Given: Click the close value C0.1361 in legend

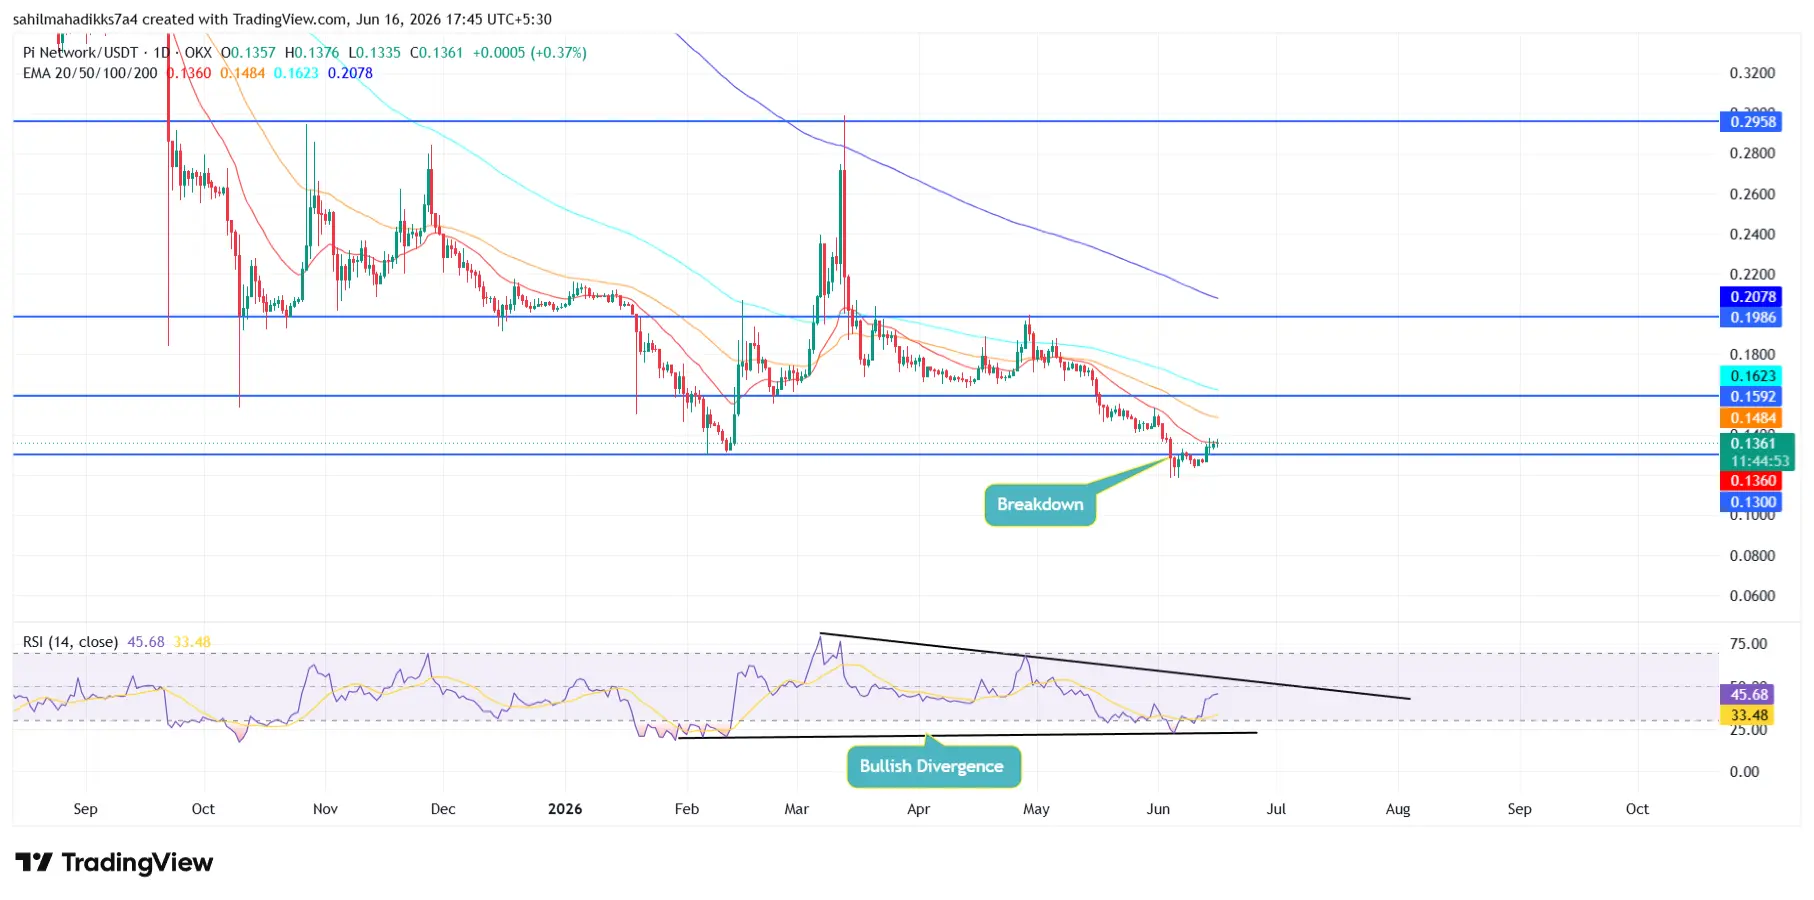Looking at the screenshot, I should (437, 53).
